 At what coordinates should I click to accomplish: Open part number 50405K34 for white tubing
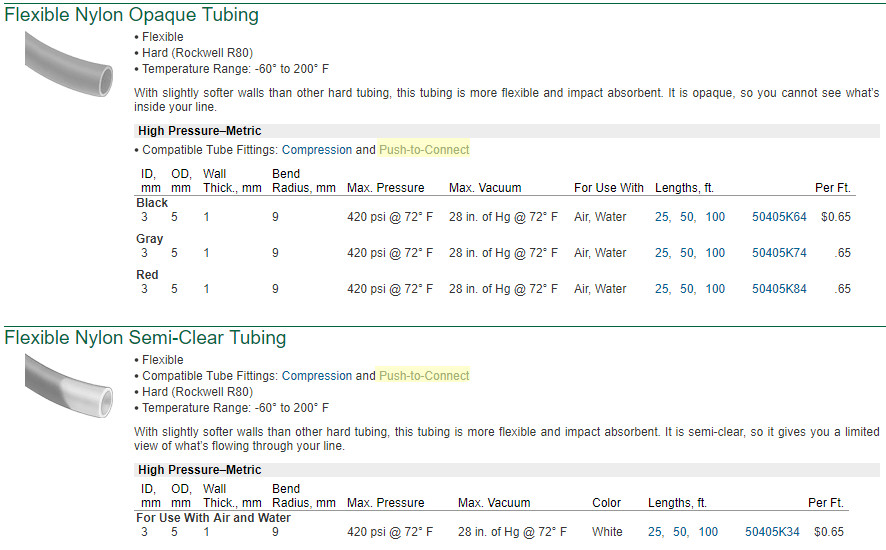pyautogui.click(x=772, y=532)
